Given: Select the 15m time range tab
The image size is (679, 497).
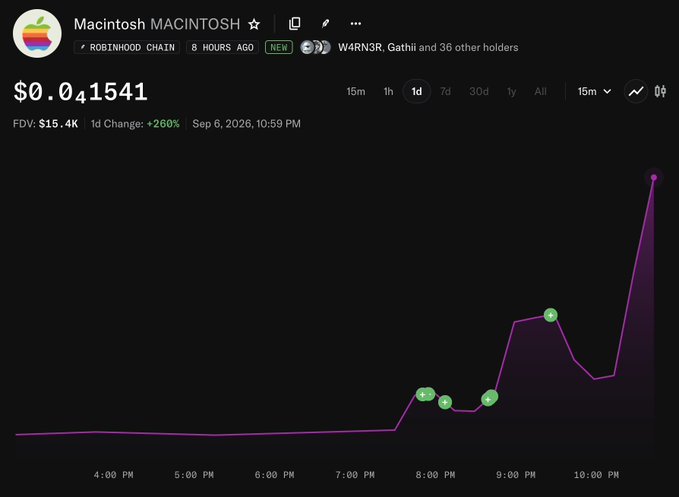Looking at the screenshot, I should click(356, 91).
